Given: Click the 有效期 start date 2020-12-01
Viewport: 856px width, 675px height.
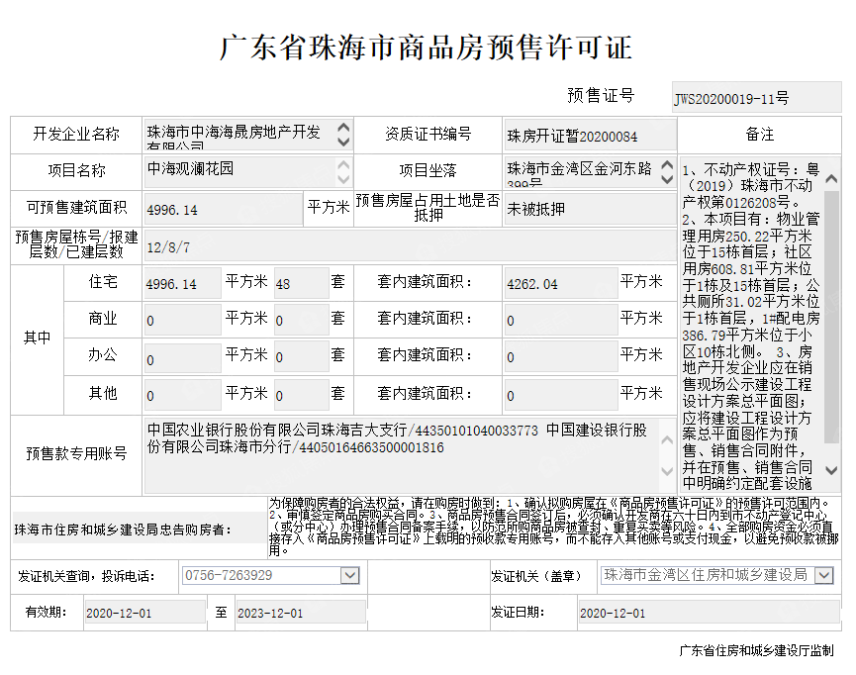Looking at the screenshot, I should coord(145,613).
